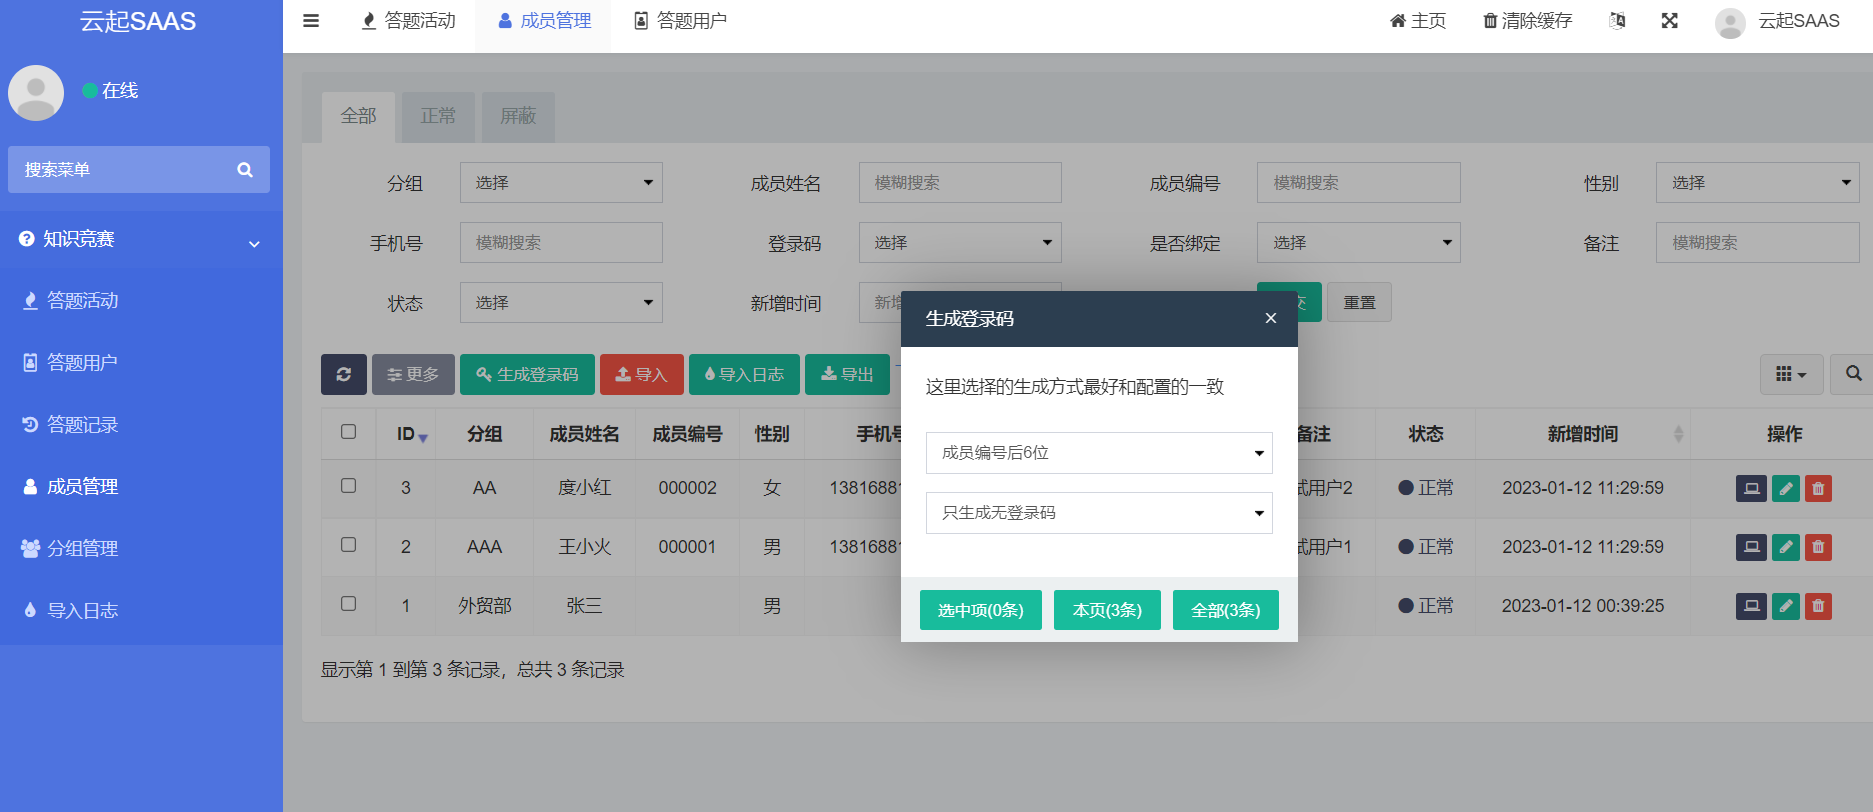Open 成员管理 in sidebar

[x=141, y=487]
